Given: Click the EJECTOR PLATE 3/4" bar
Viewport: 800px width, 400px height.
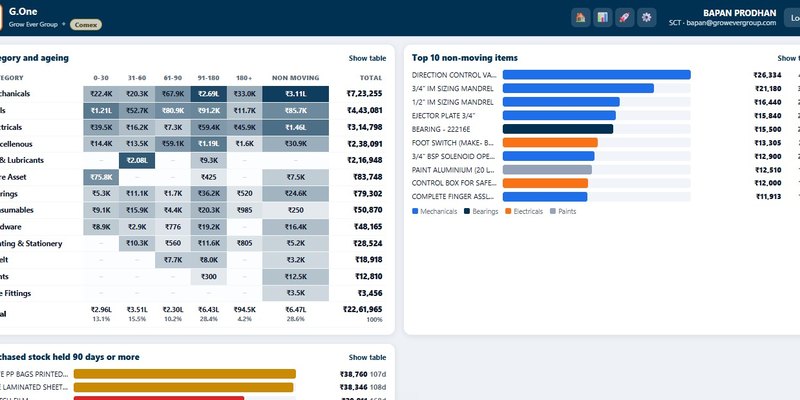Looking at the screenshot, I should (559, 115).
